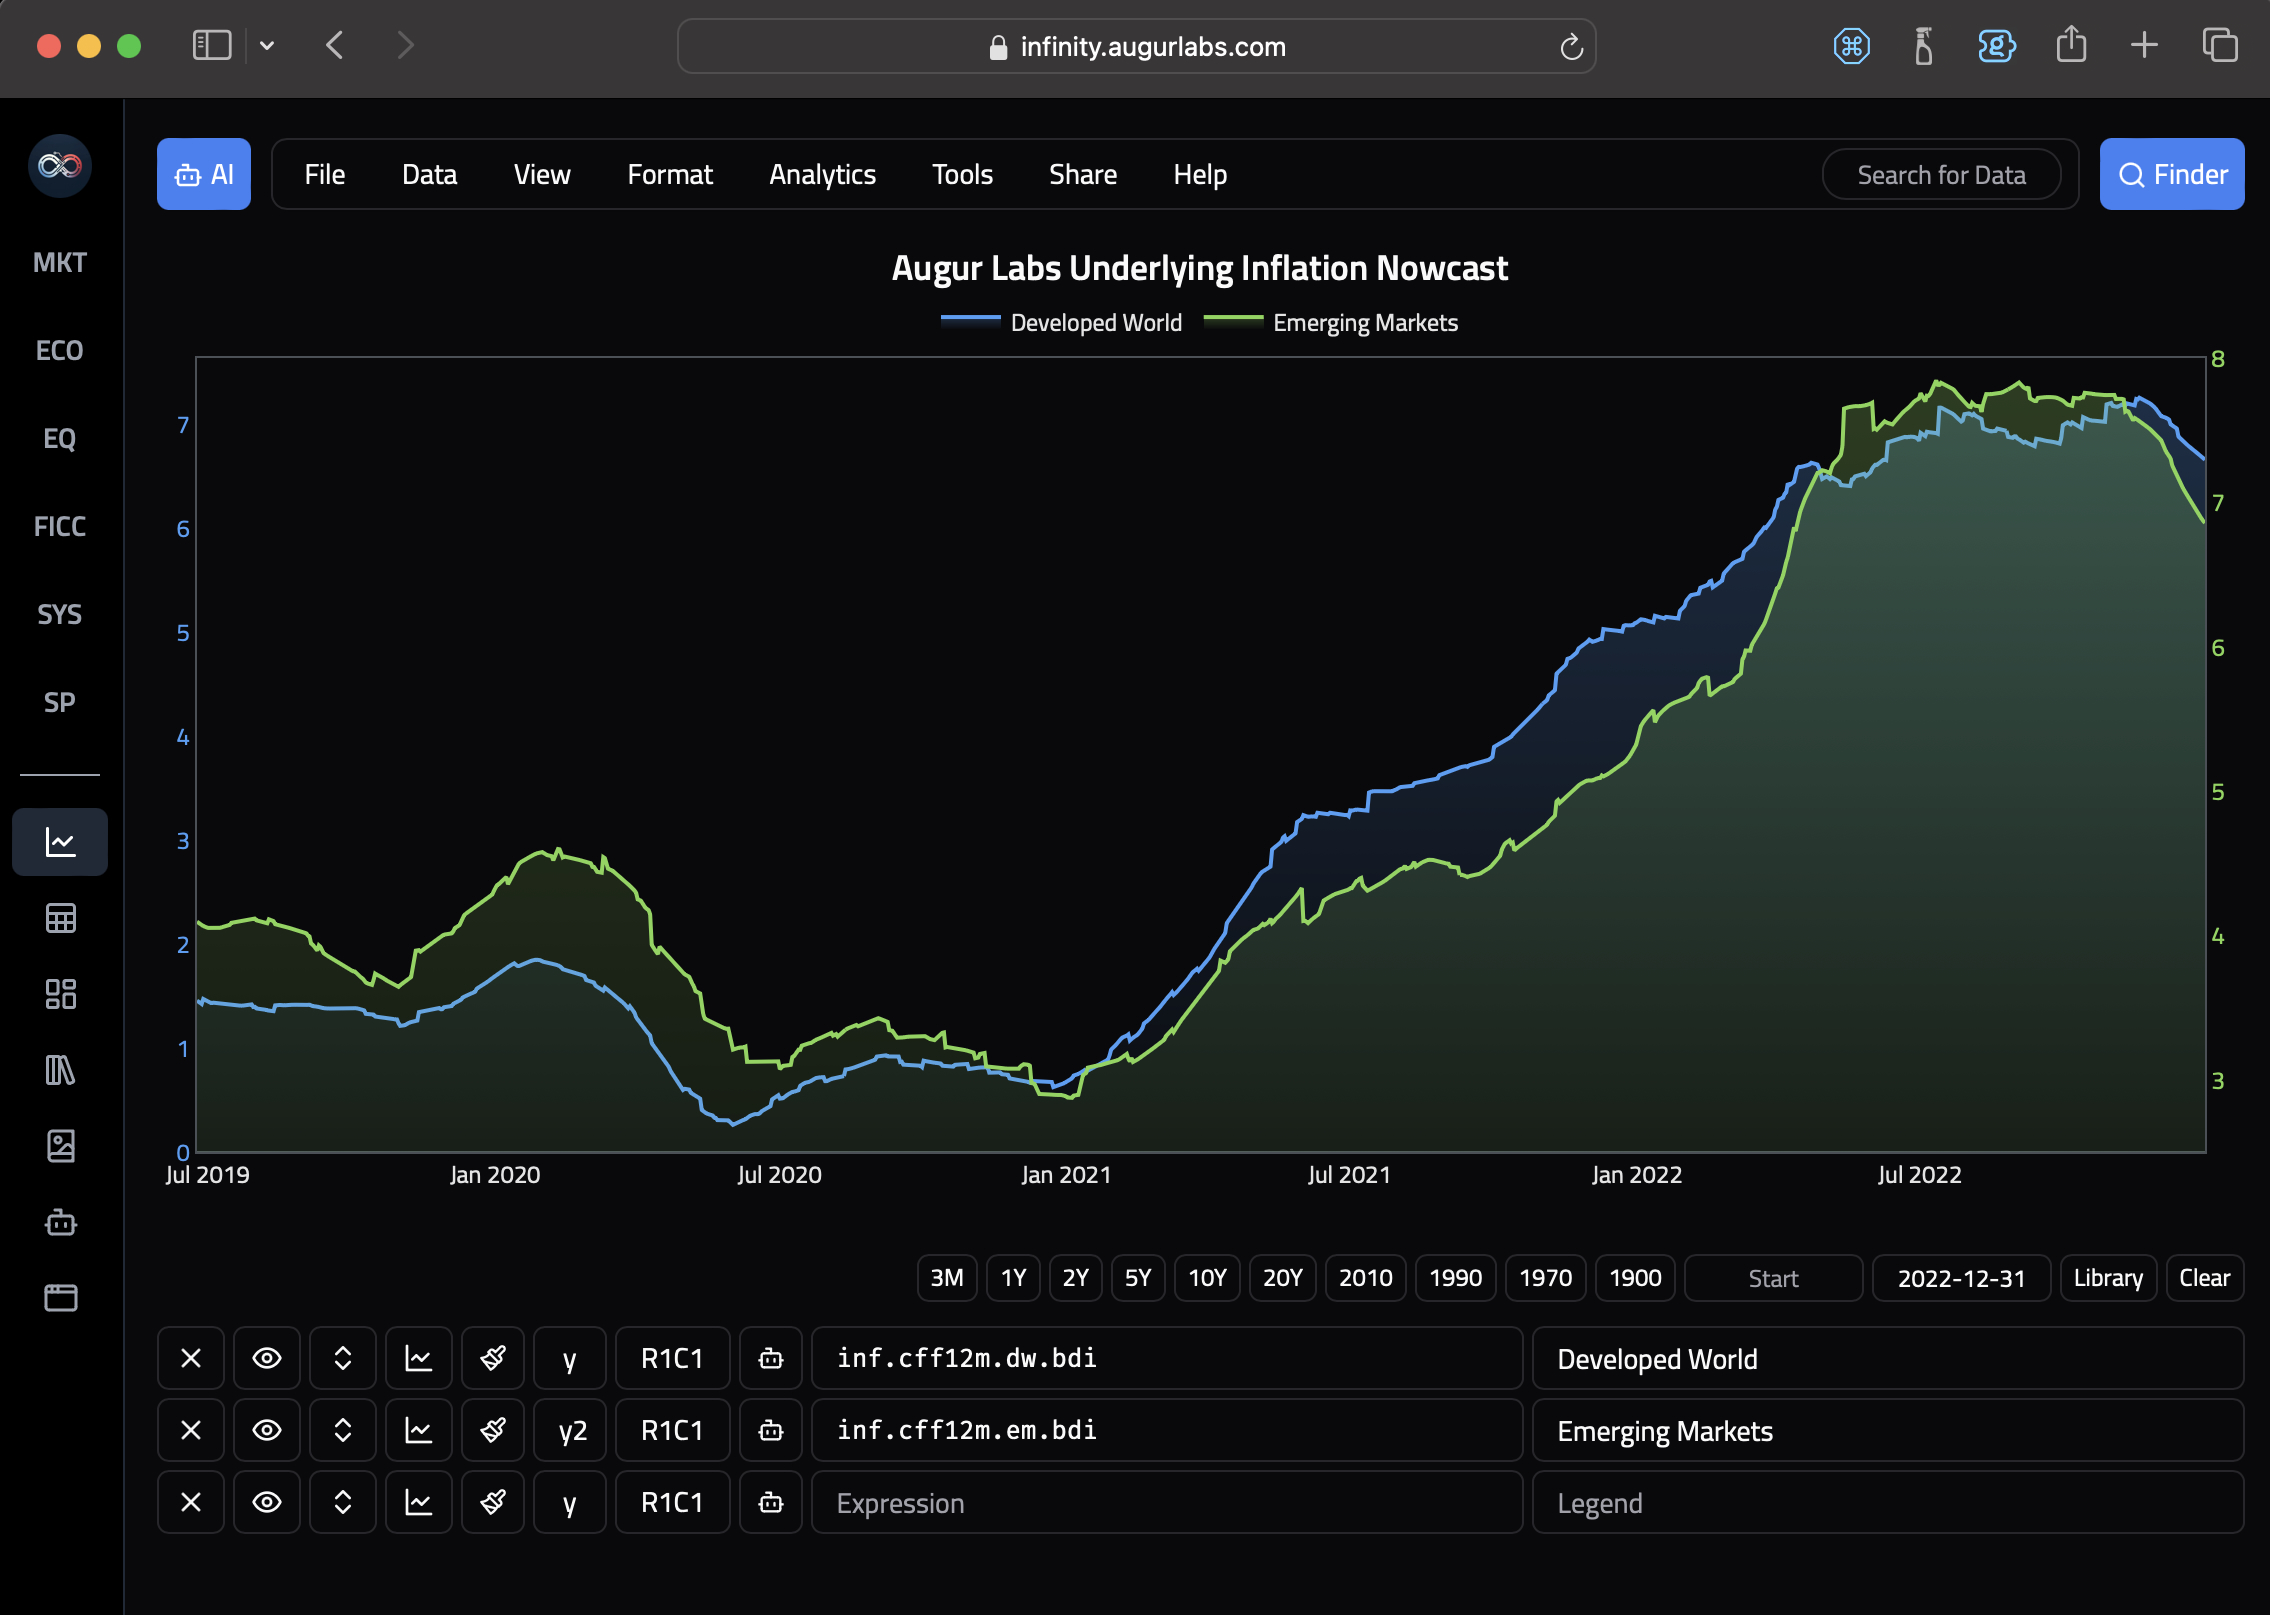Expand the reorder arrows for Developed World row

[343, 1358]
